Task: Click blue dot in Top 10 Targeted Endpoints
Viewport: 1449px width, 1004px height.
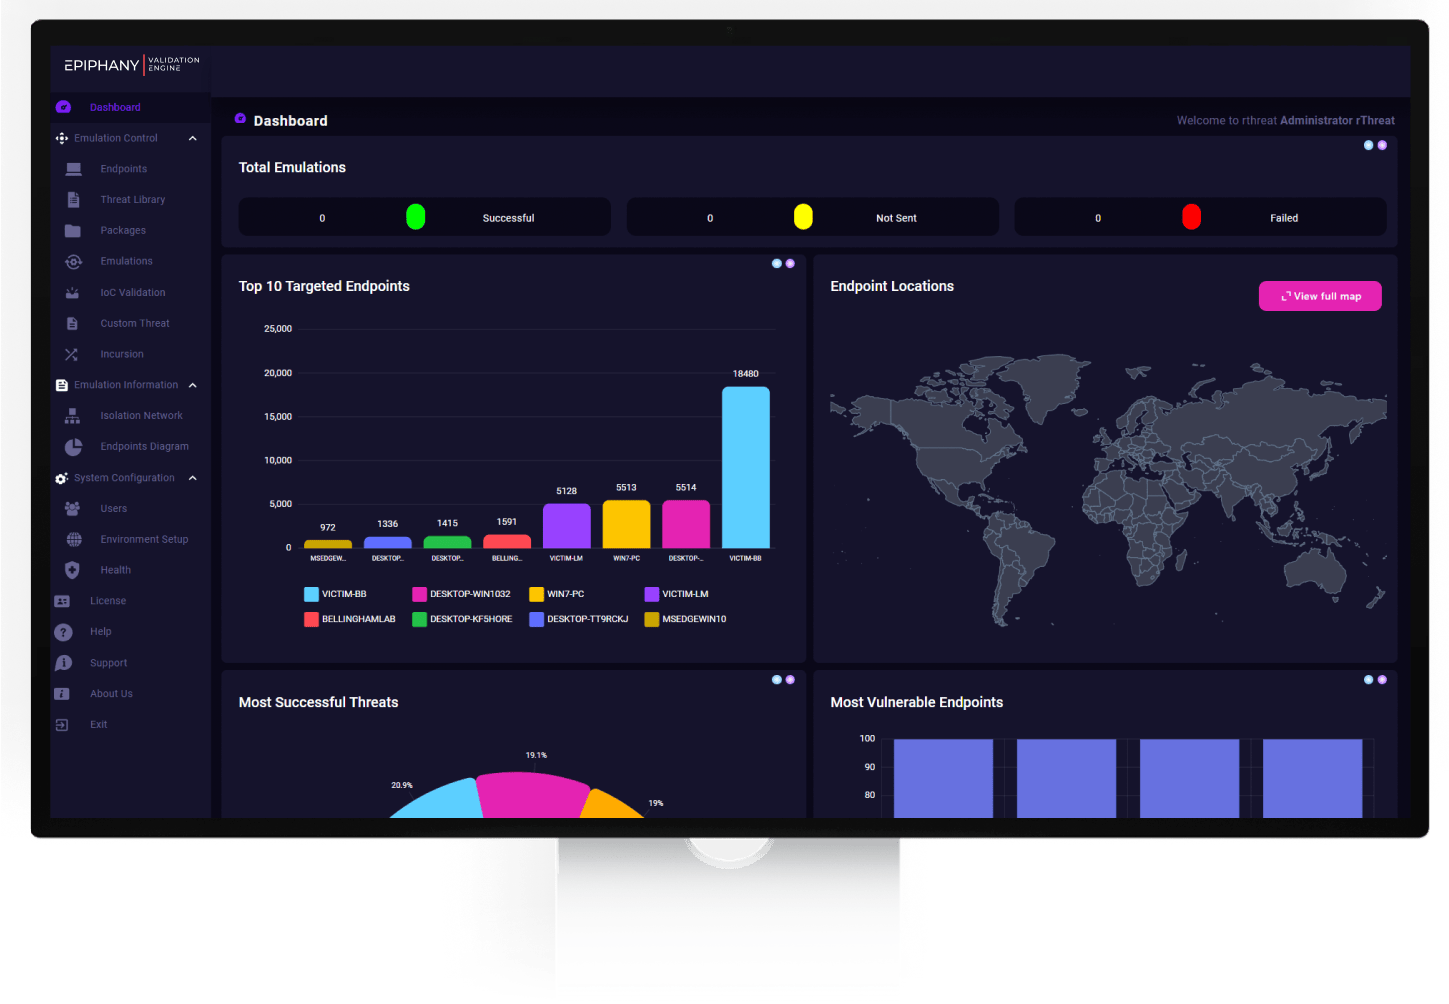Action: tap(777, 264)
